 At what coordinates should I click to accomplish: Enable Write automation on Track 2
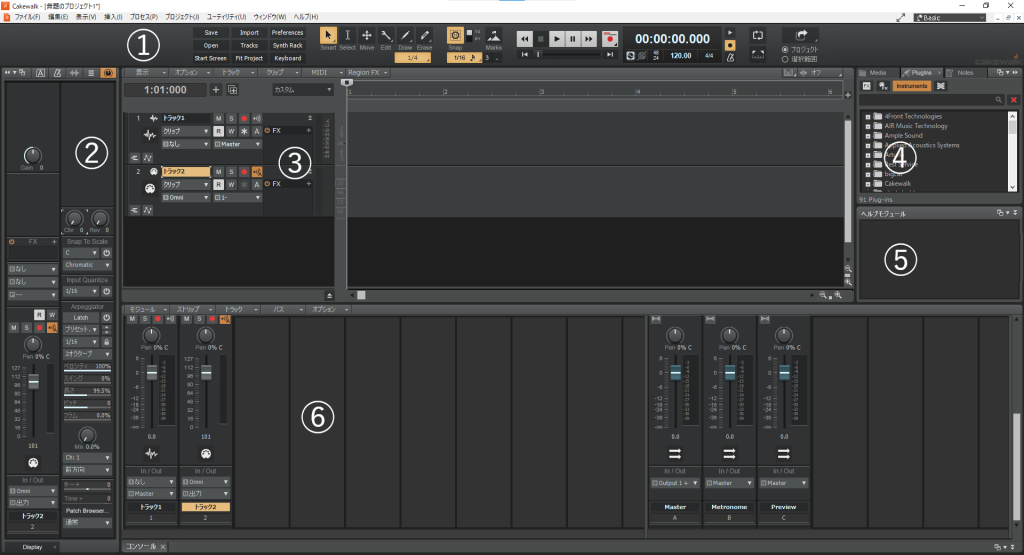[231, 185]
